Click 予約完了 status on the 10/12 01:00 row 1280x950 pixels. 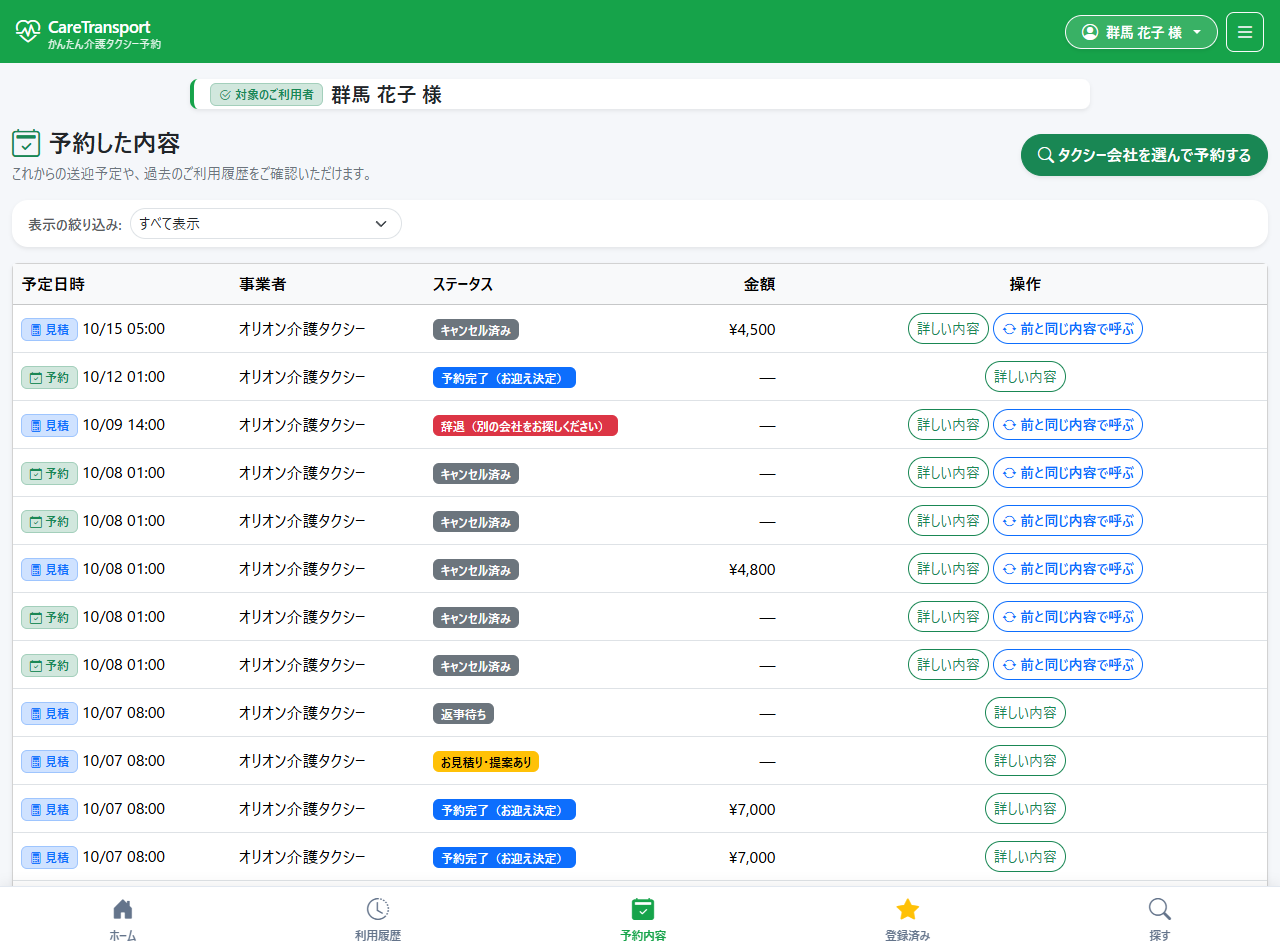click(x=504, y=378)
